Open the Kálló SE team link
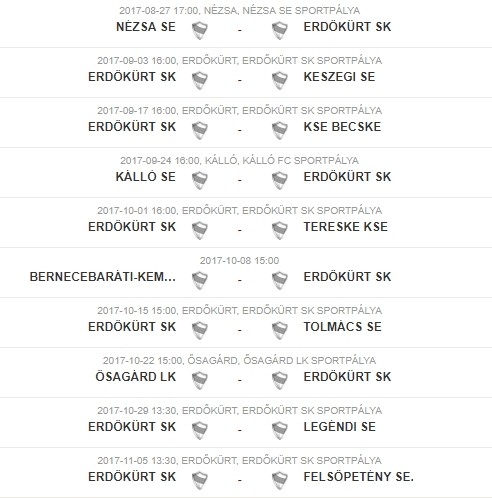492x498 pixels. click(145, 177)
